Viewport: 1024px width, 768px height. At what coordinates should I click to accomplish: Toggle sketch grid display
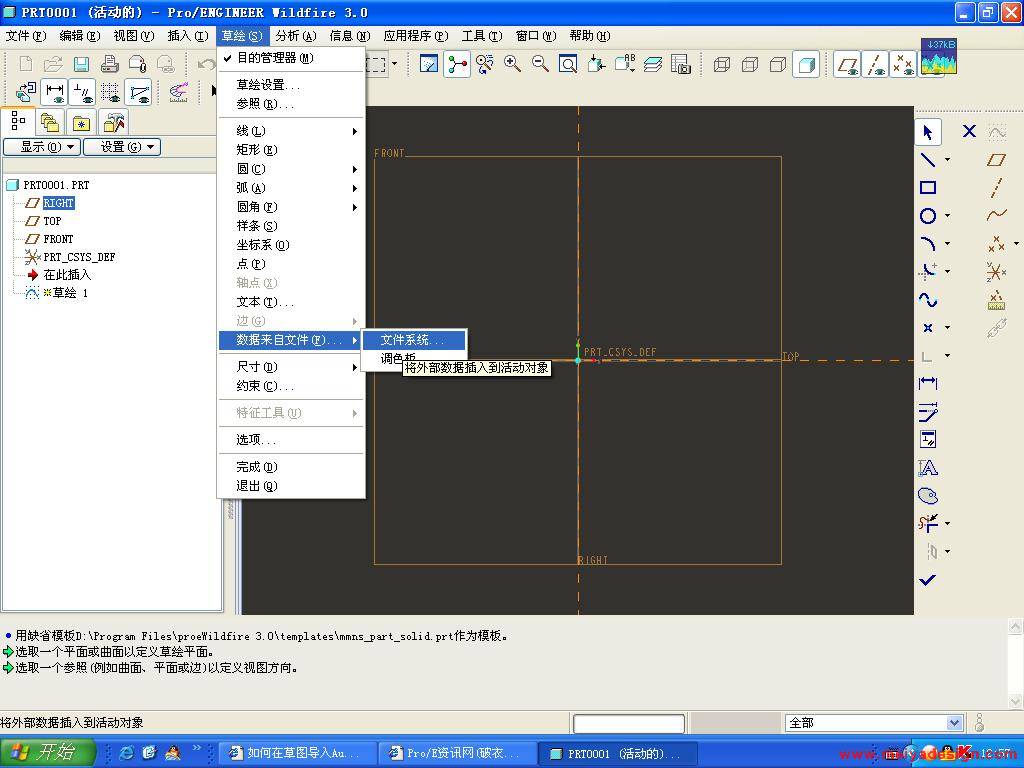point(111,93)
